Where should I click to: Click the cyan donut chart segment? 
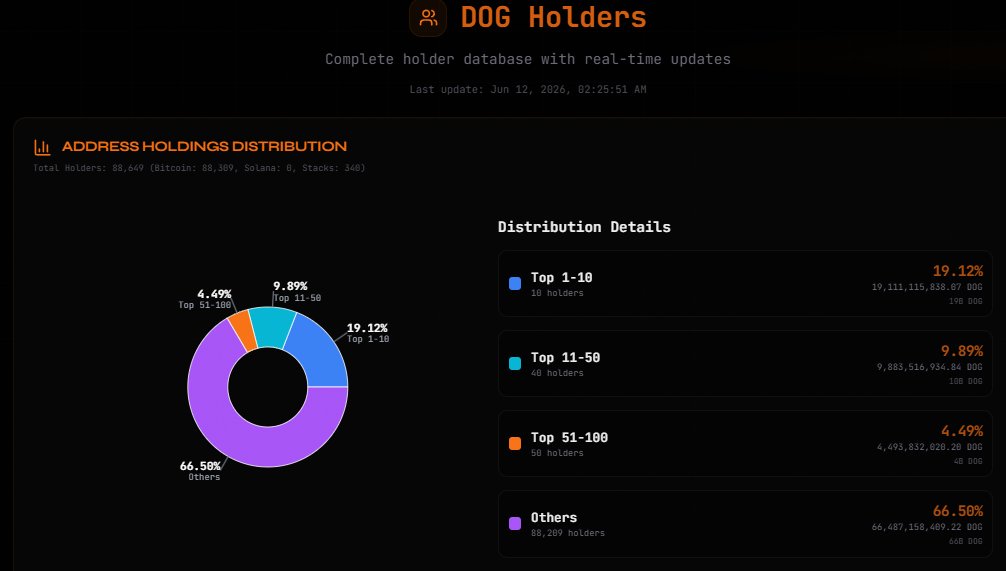click(x=271, y=327)
